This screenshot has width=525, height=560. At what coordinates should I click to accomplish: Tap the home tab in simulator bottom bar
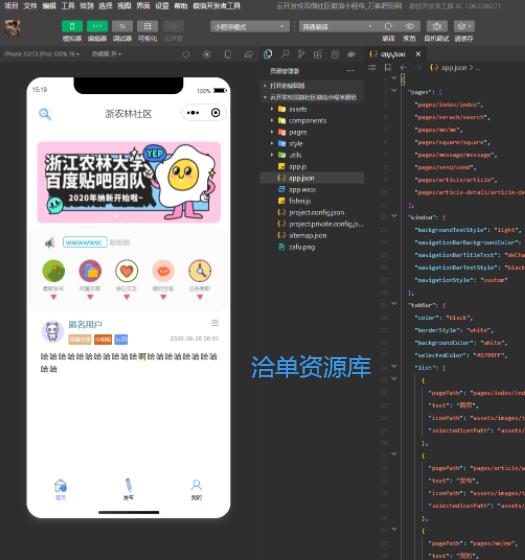(x=60, y=489)
